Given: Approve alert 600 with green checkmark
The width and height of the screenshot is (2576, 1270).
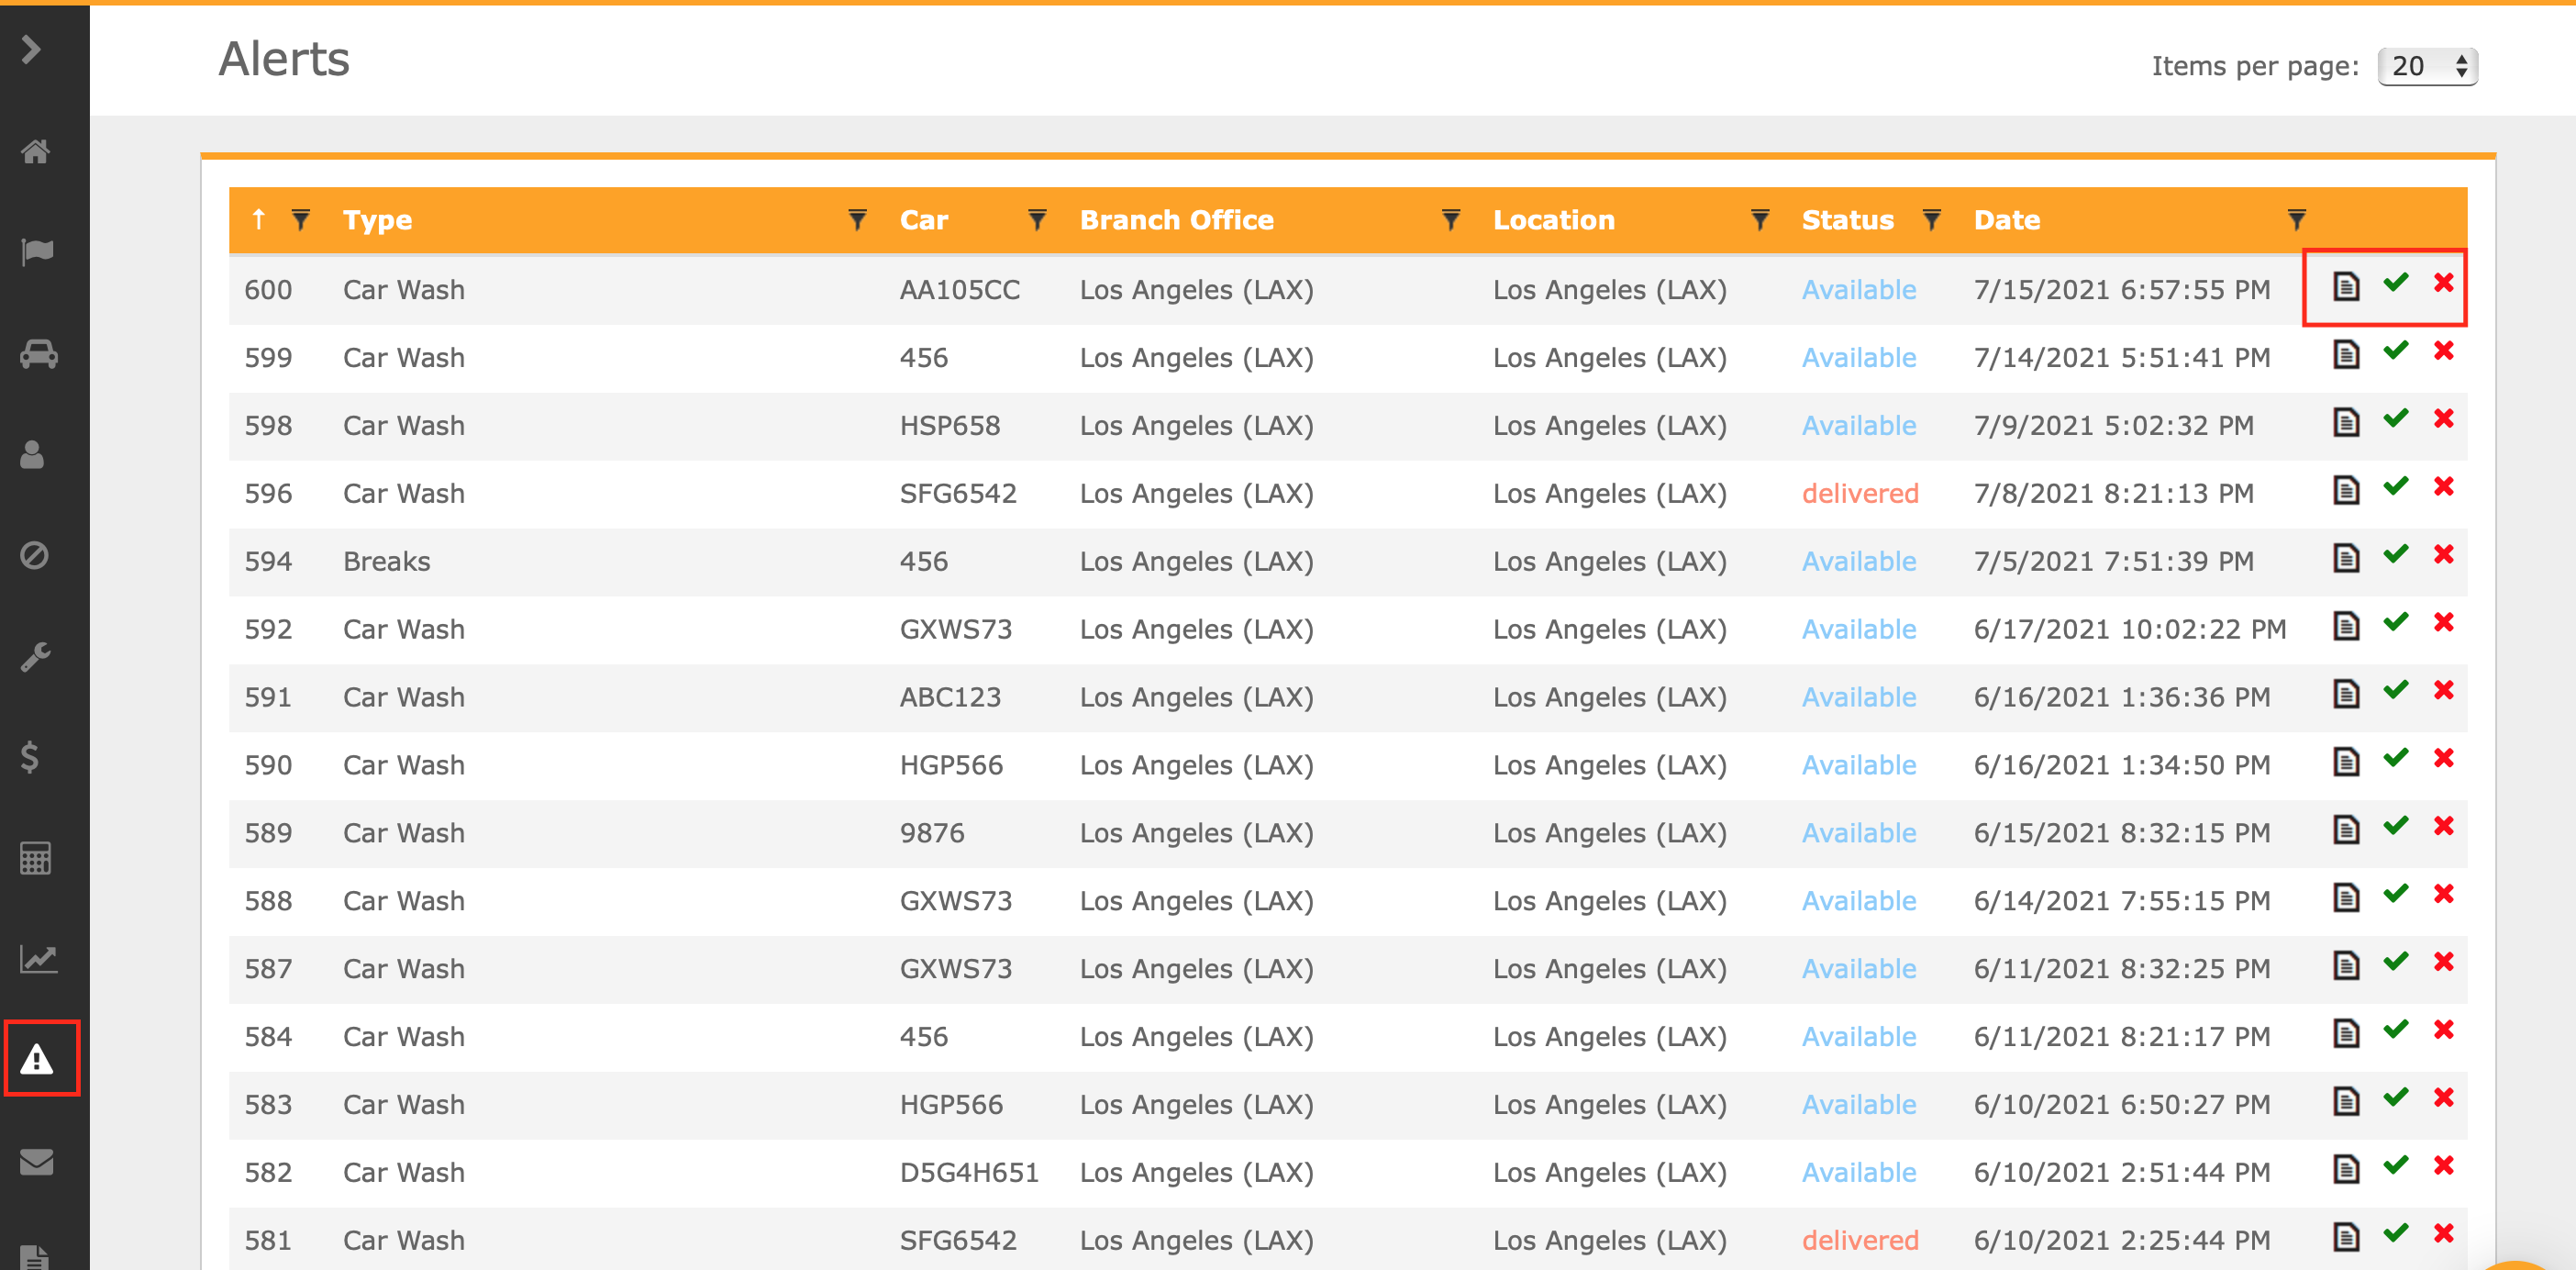Looking at the screenshot, I should point(2395,283).
